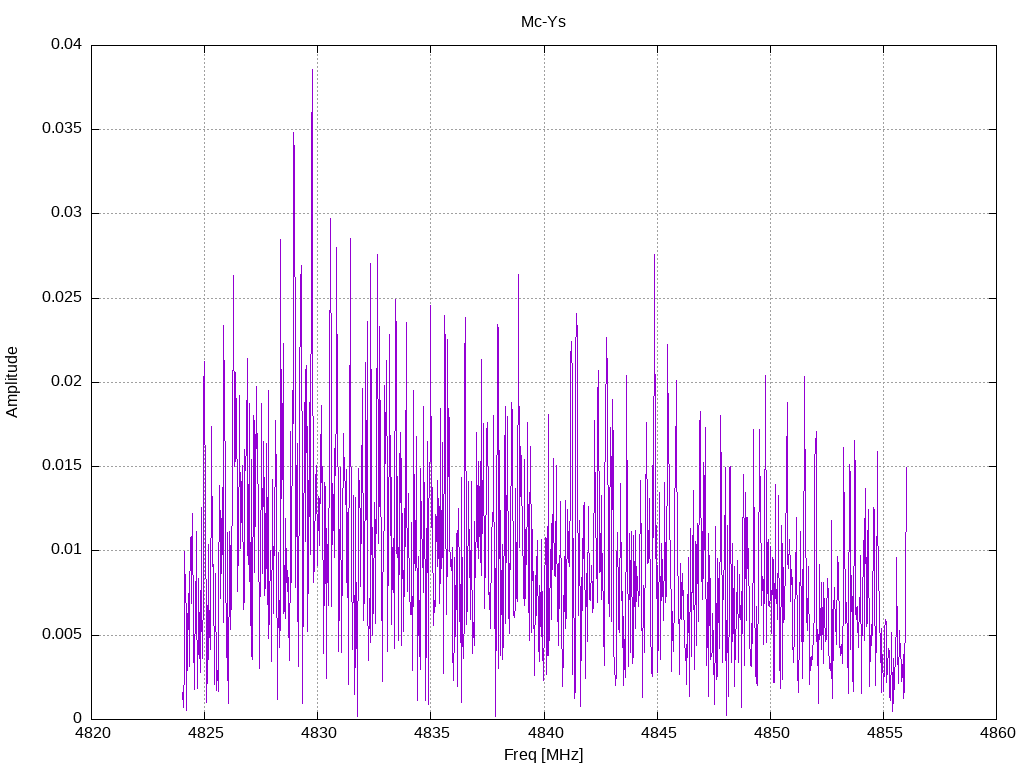The width and height of the screenshot is (1024, 768).
Task: Click the y-axis tick label 0.015
Action: (62, 466)
